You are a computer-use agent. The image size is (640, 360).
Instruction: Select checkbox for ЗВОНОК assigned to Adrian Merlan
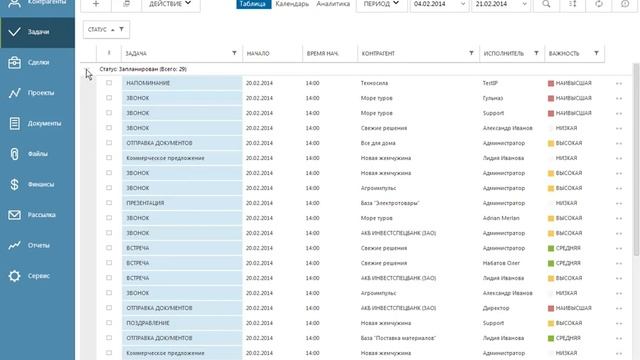pyautogui.click(x=109, y=218)
